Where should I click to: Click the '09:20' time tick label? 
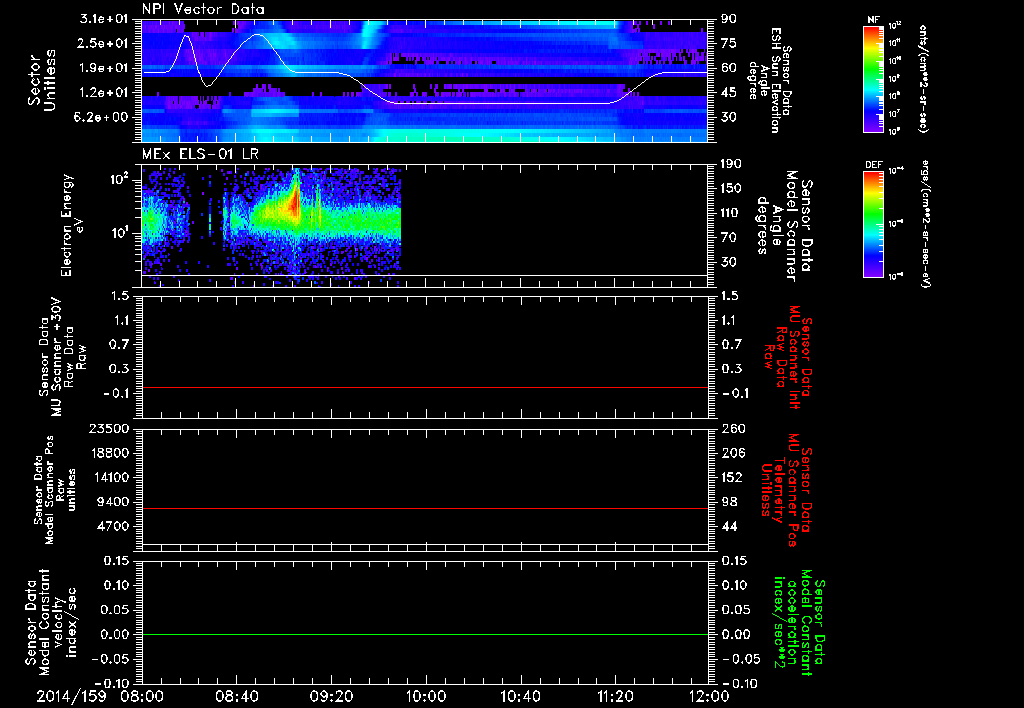click(331, 696)
